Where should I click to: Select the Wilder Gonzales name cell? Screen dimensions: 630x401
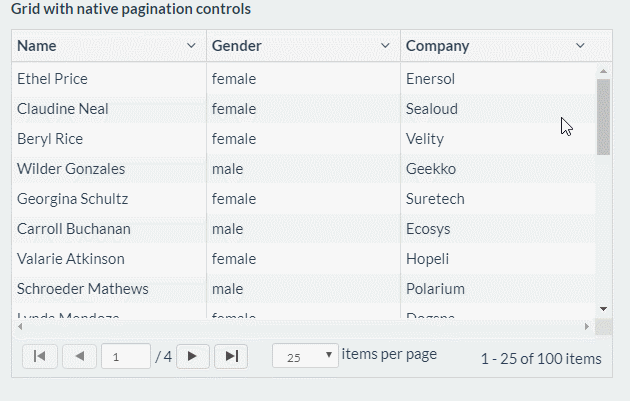point(71,169)
